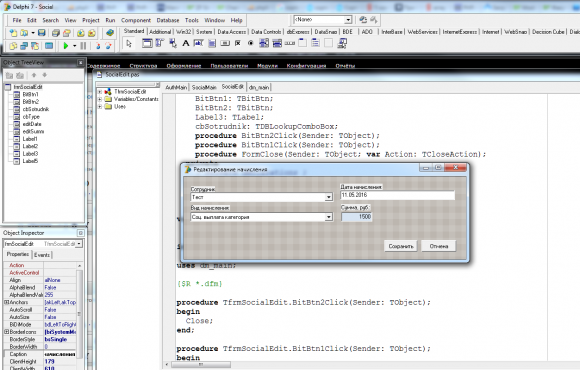Open the Сотрудник combo box dropdown

click(x=328, y=197)
